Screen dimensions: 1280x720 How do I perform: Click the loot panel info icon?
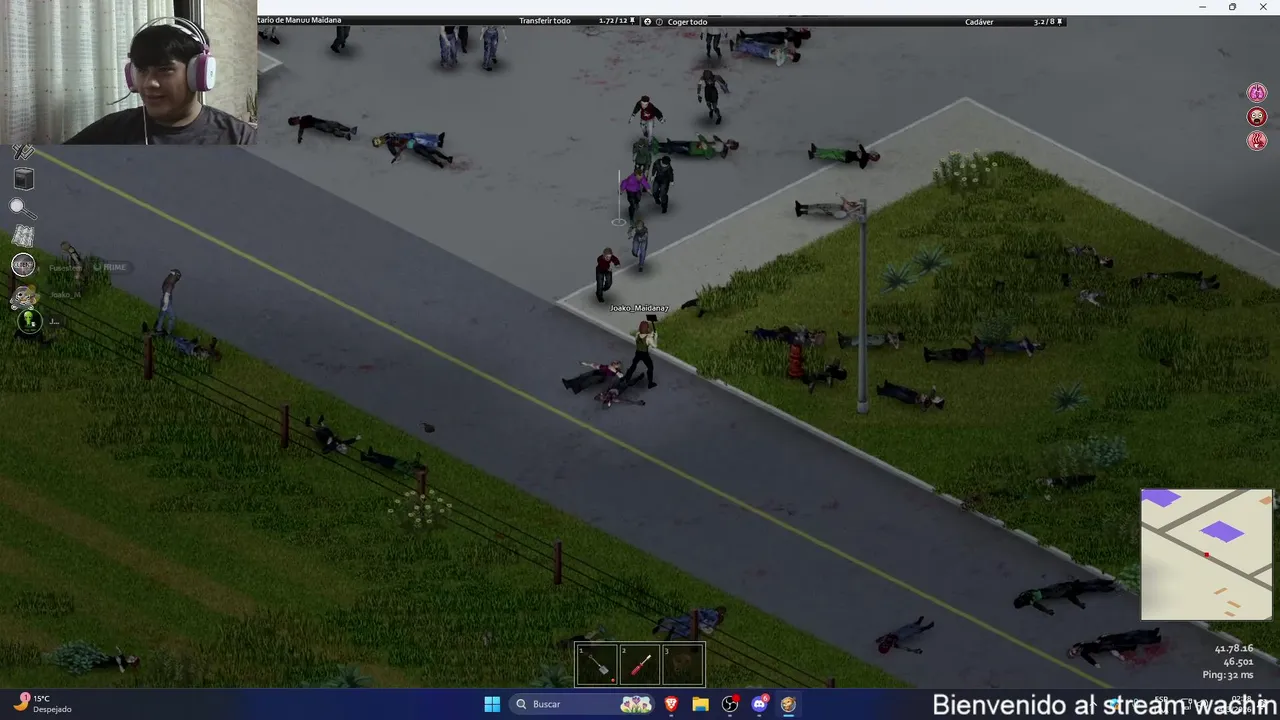[660, 21]
